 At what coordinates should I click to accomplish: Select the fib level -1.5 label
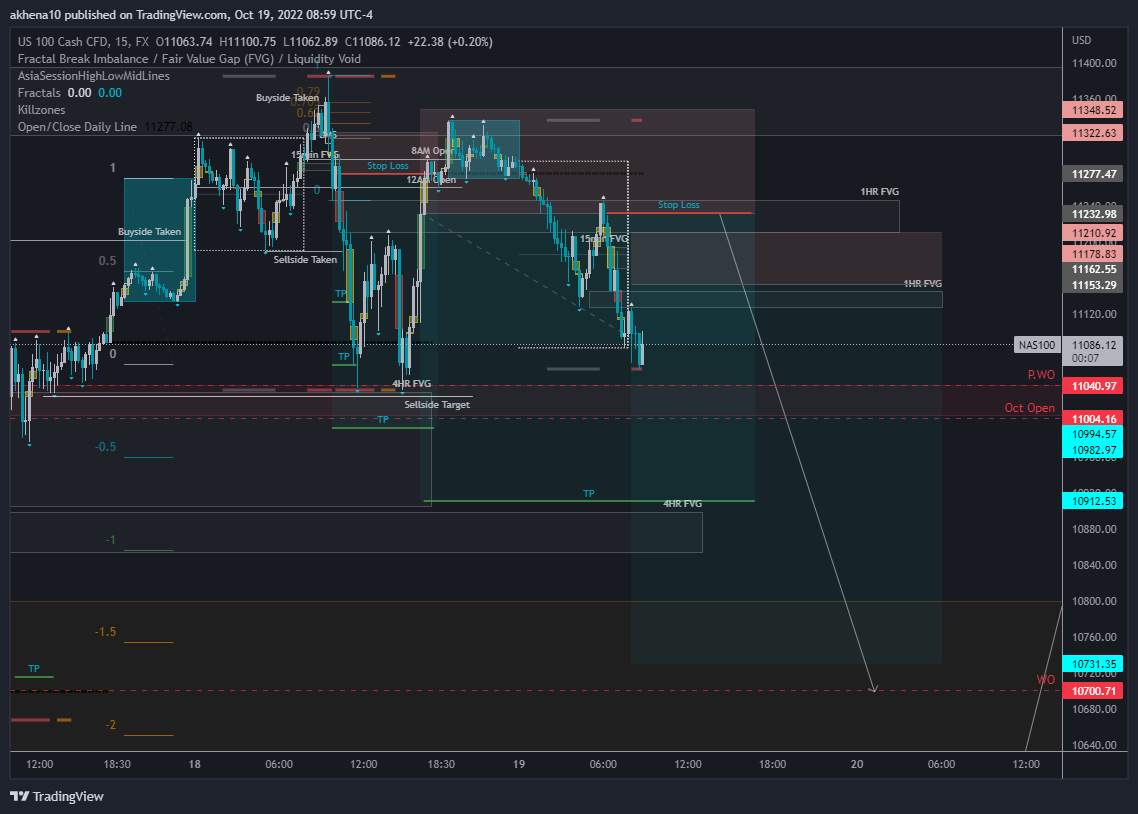105,632
